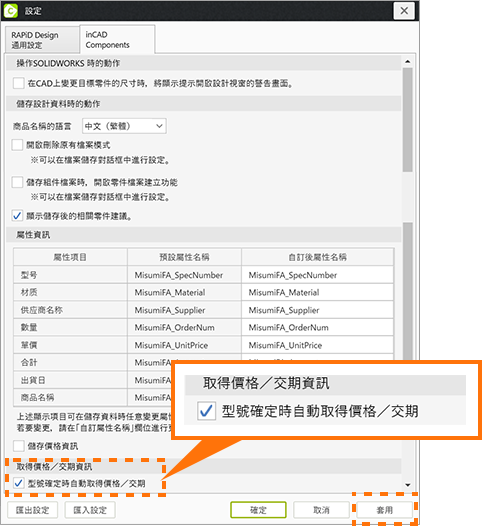Click the 預設屬性名稱 column header
Image resolution: width=482 pixels, height=526 pixels.
tap(184, 257)
